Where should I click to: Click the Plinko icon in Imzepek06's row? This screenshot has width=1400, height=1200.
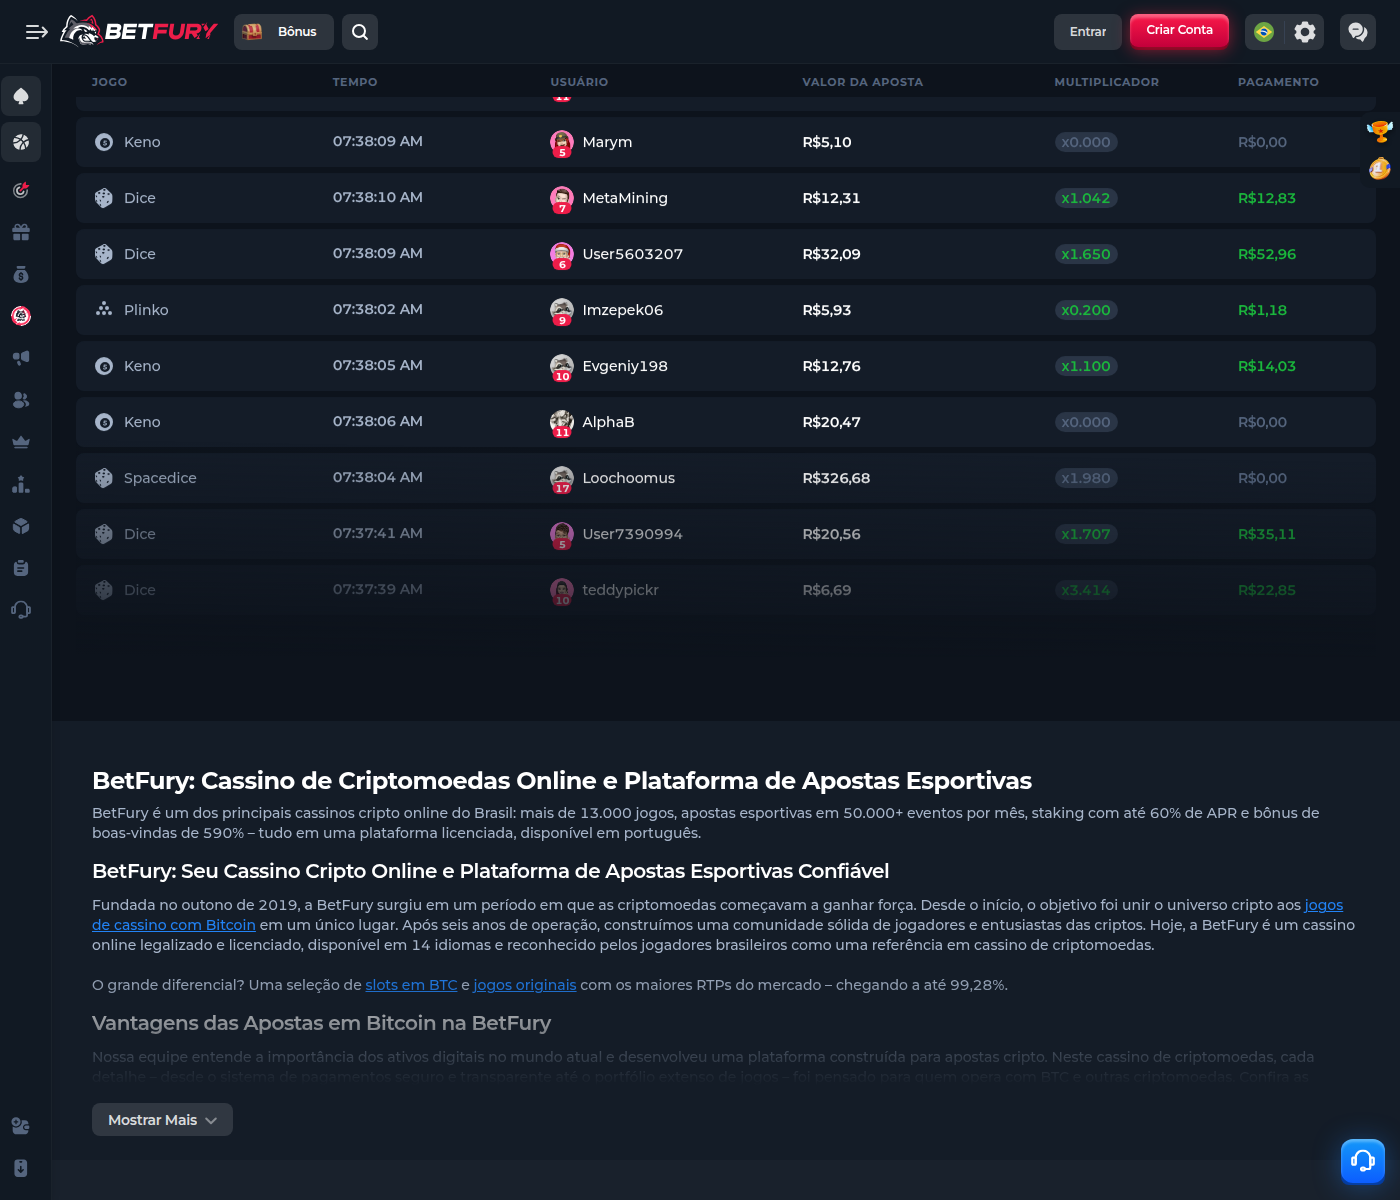click(104, 310)
